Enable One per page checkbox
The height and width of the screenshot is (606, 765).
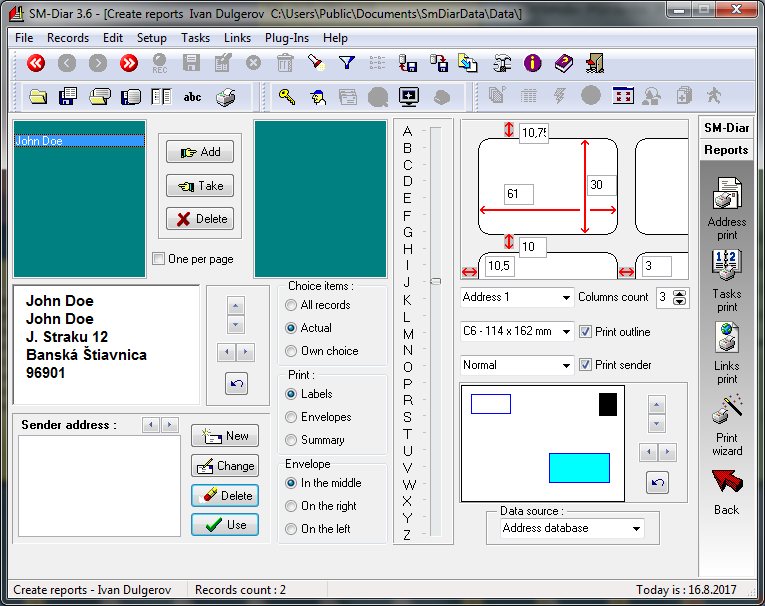159,259
